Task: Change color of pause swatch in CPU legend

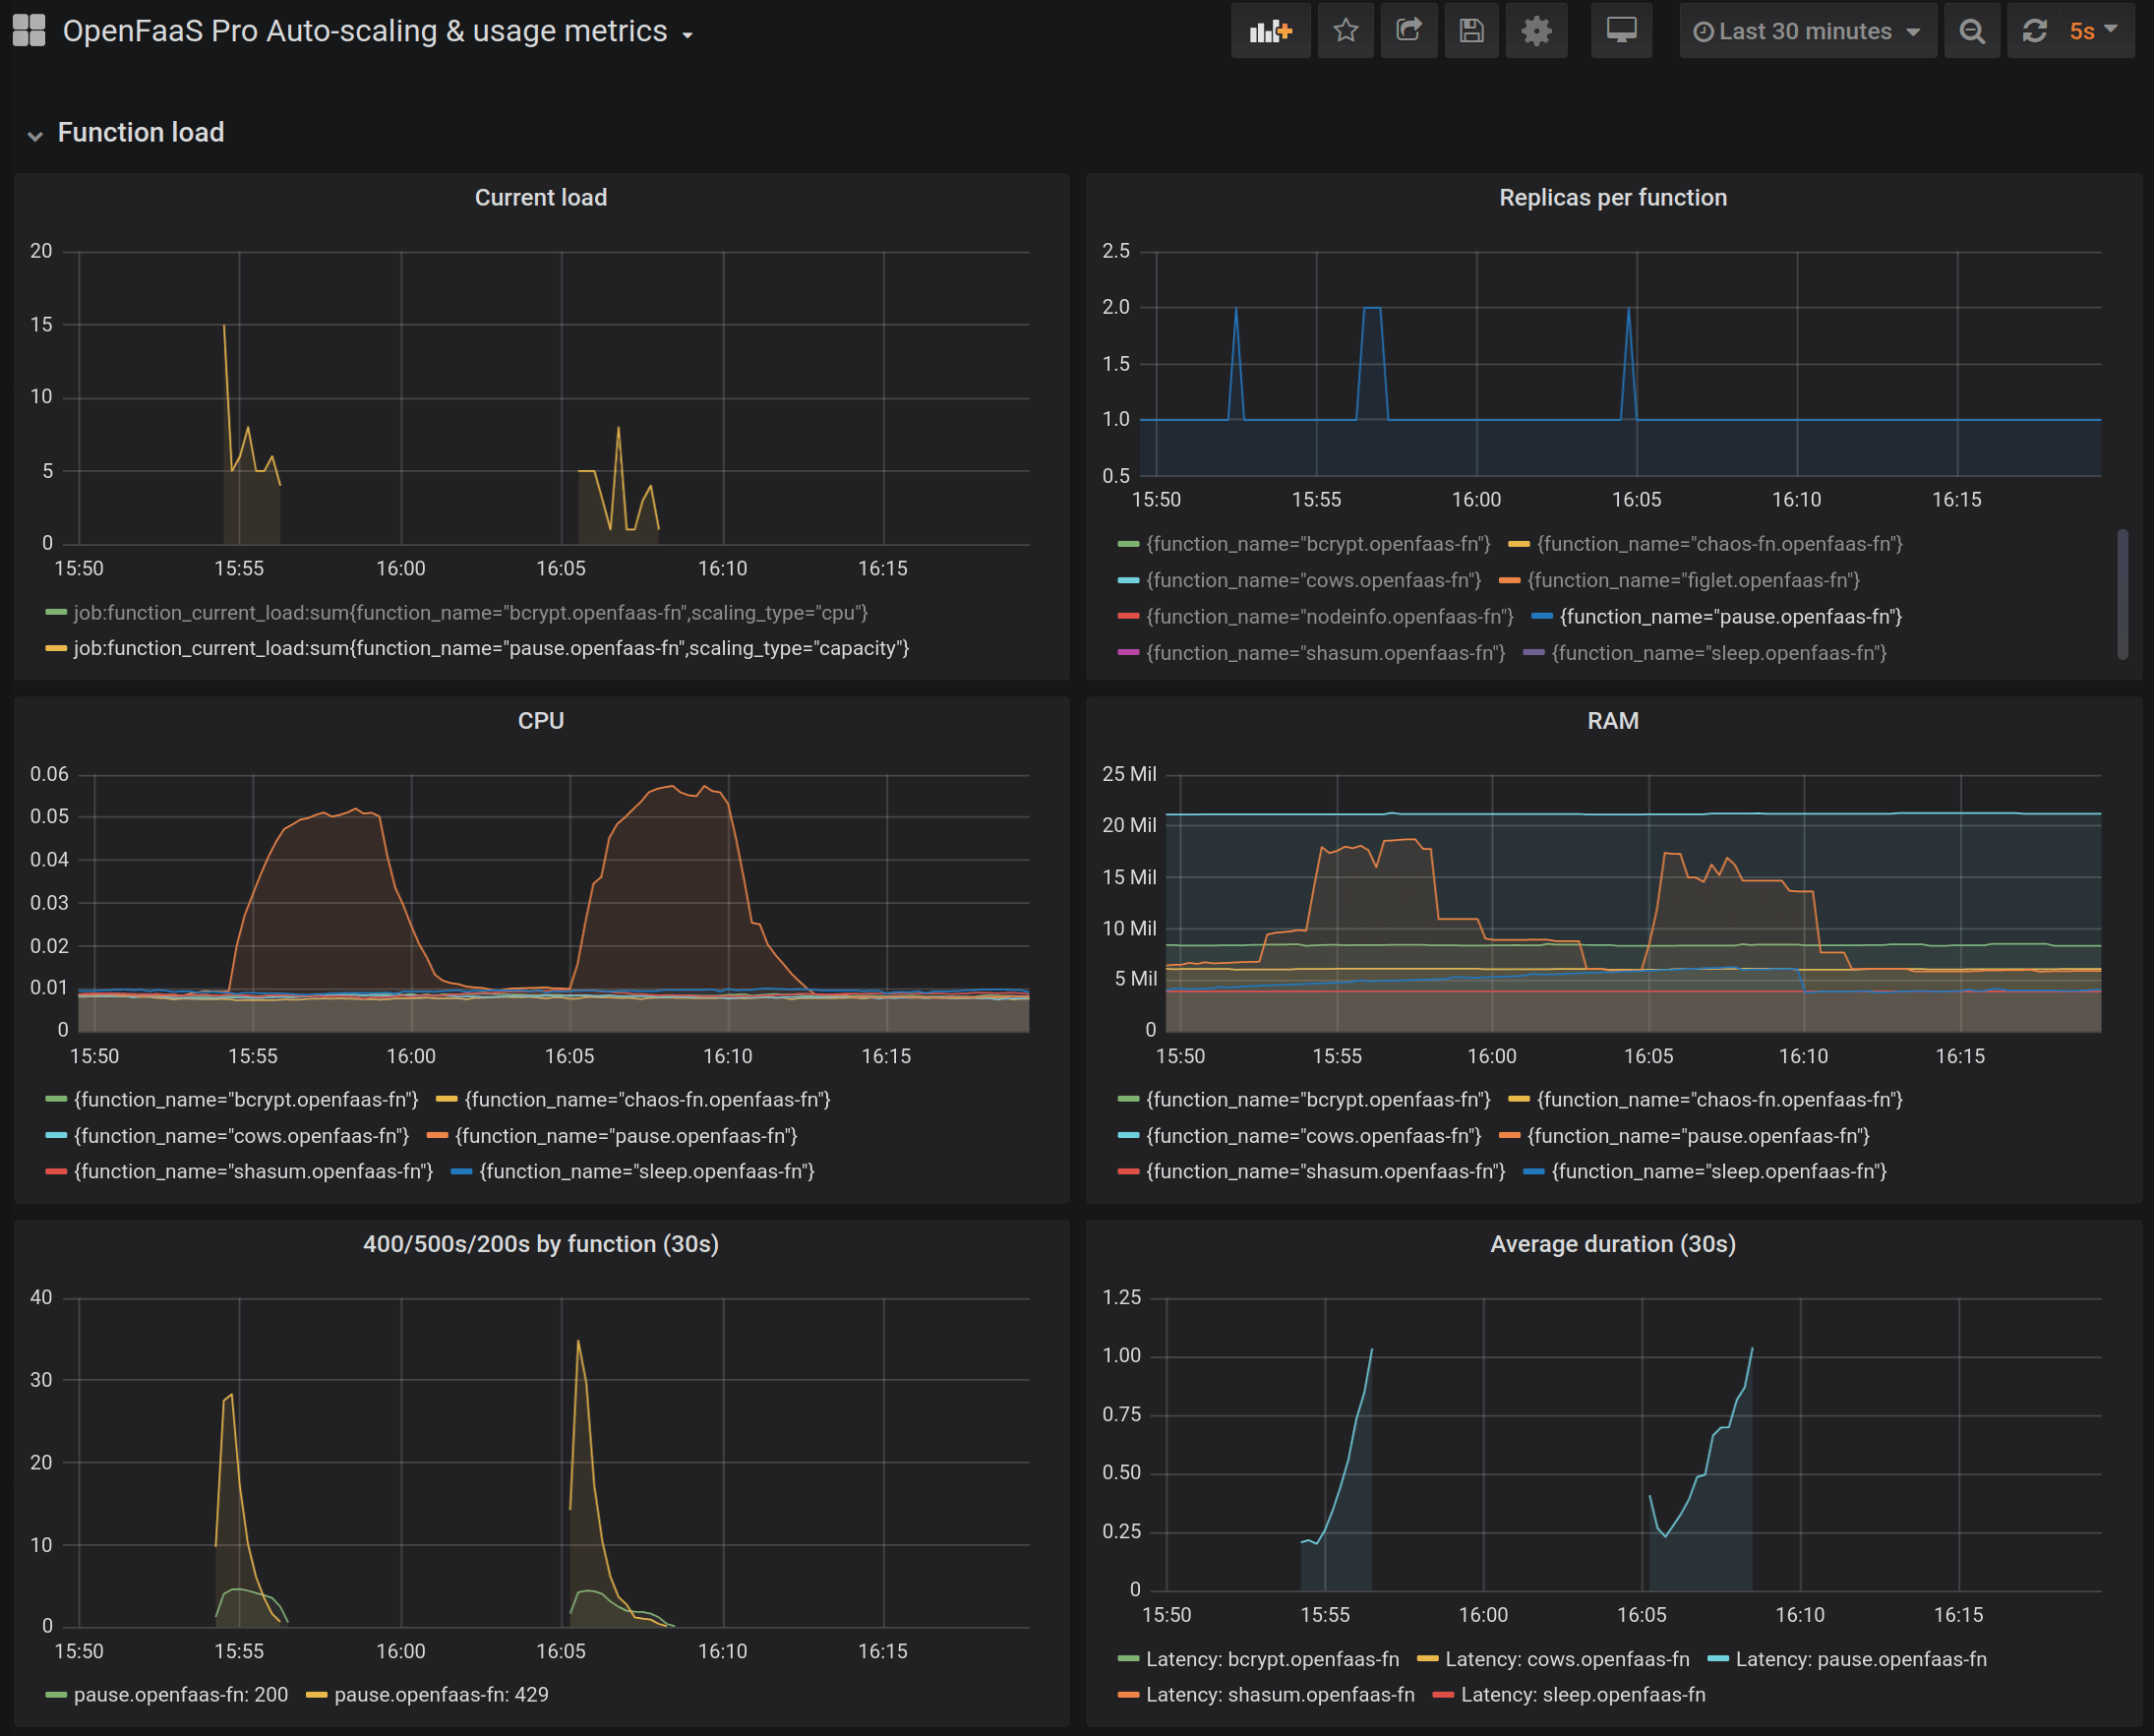Action: (437, 1136)
